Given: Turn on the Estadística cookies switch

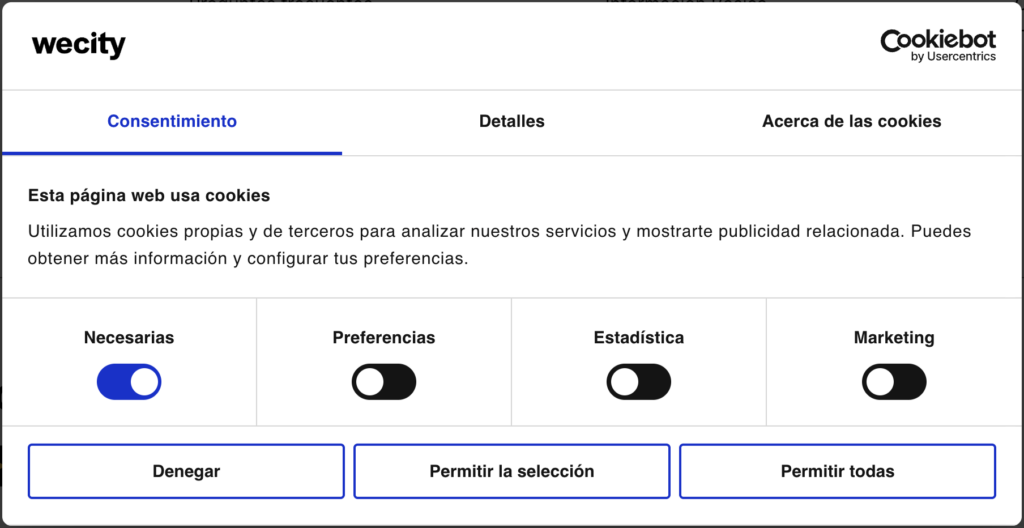Looking at the screenshot, I should (x=639, y=382).
